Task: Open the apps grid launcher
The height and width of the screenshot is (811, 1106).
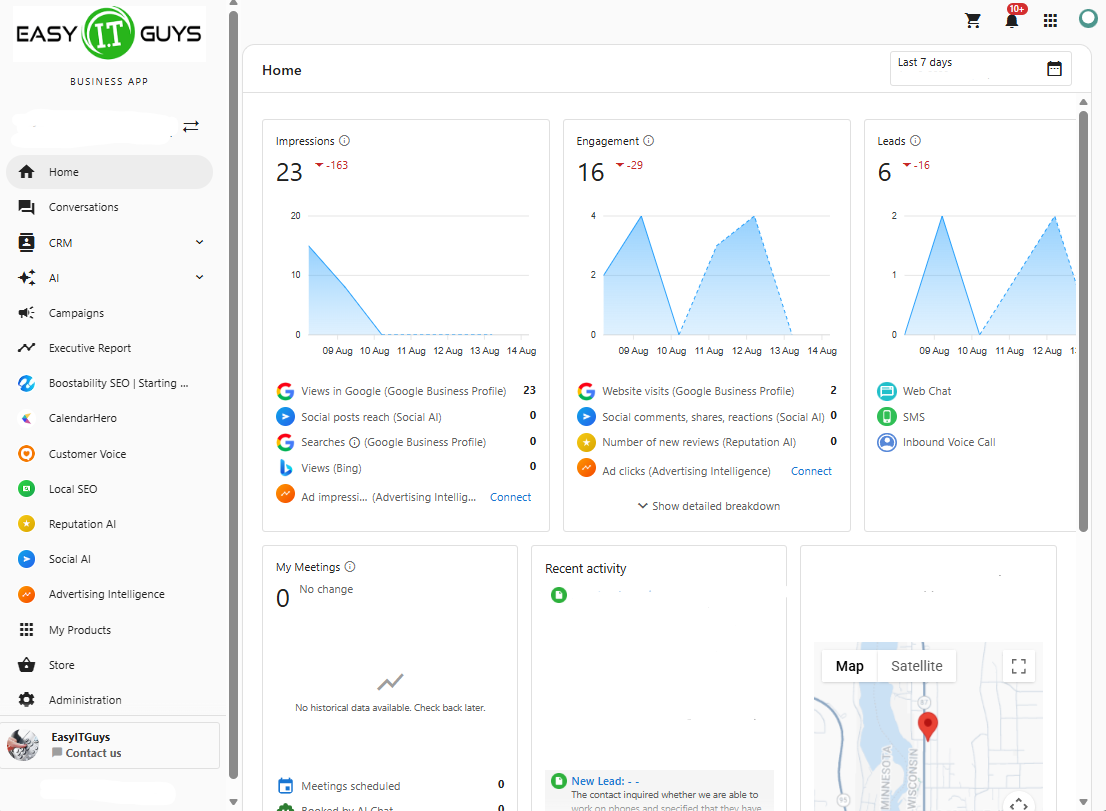Action: click(x=1050, y=20)
